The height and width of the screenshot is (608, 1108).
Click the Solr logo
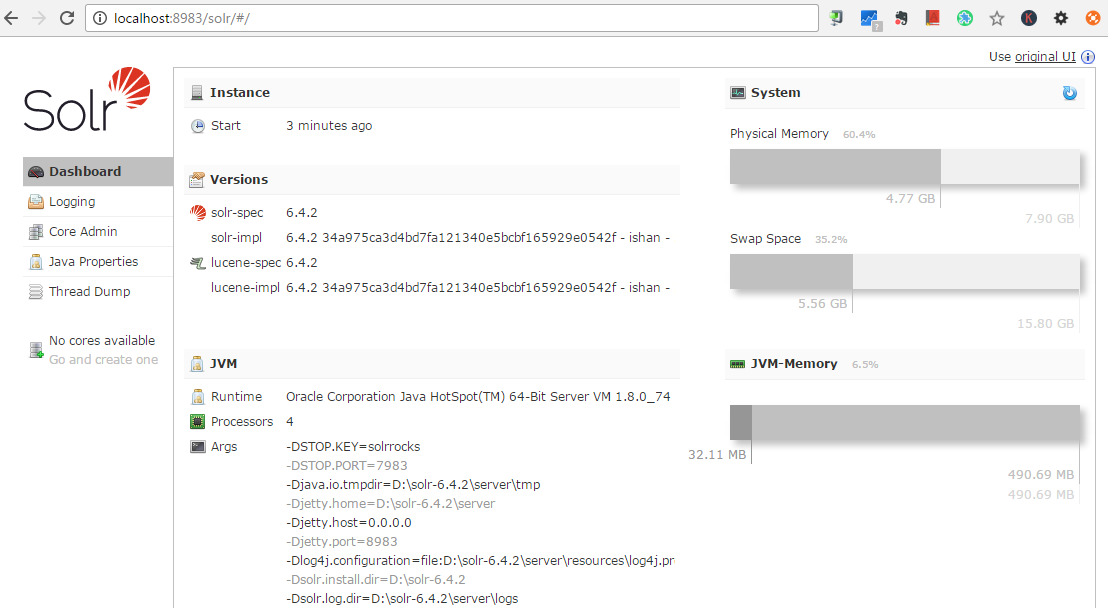click(85, 100)
